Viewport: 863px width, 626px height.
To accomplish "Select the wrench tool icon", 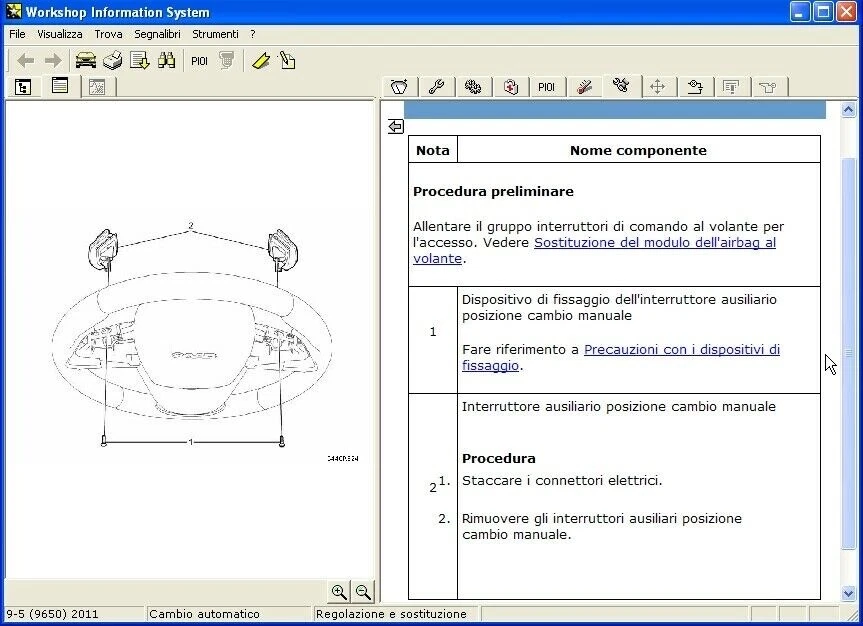I will (436, 86).
